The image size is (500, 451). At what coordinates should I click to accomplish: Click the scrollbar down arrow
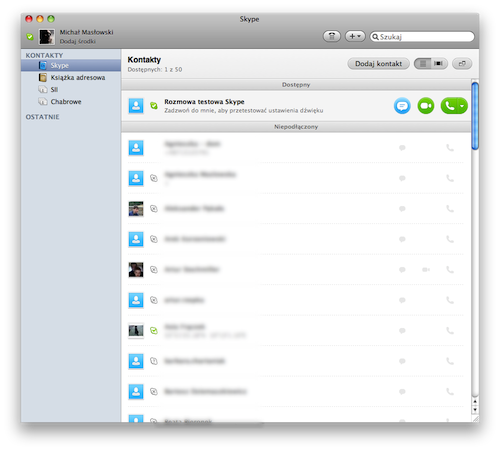(x=475, y=409)
